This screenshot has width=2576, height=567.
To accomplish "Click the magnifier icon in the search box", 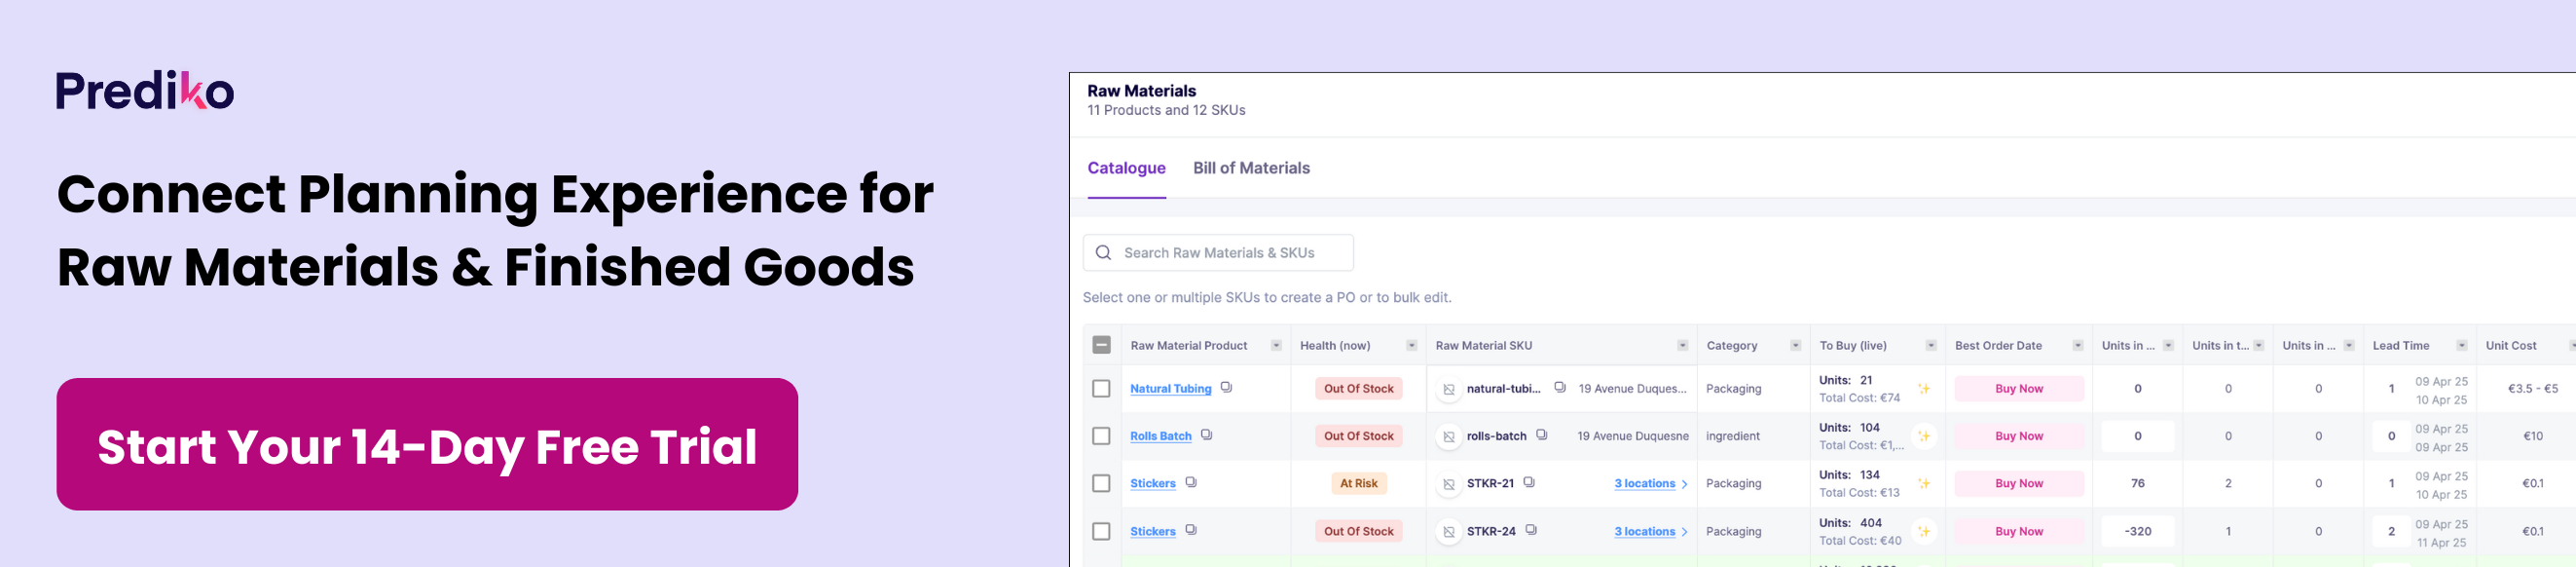I will (x=1103, y=253).
